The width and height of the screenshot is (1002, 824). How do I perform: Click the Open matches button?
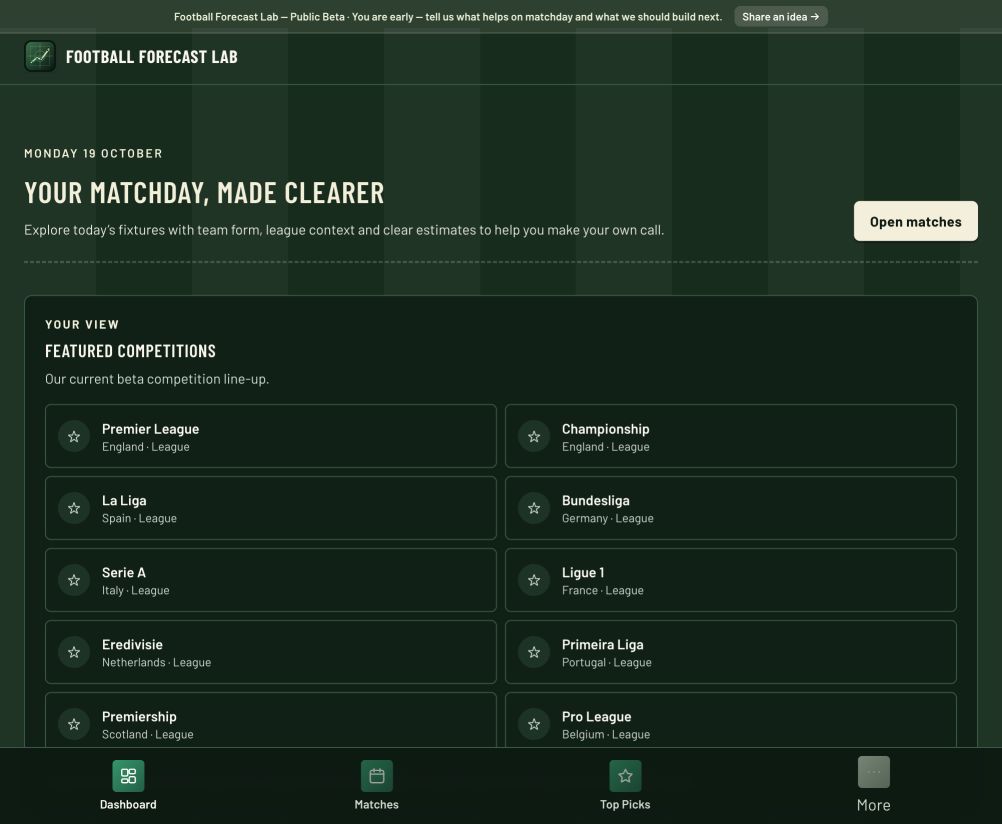click(x=915, y=221)
